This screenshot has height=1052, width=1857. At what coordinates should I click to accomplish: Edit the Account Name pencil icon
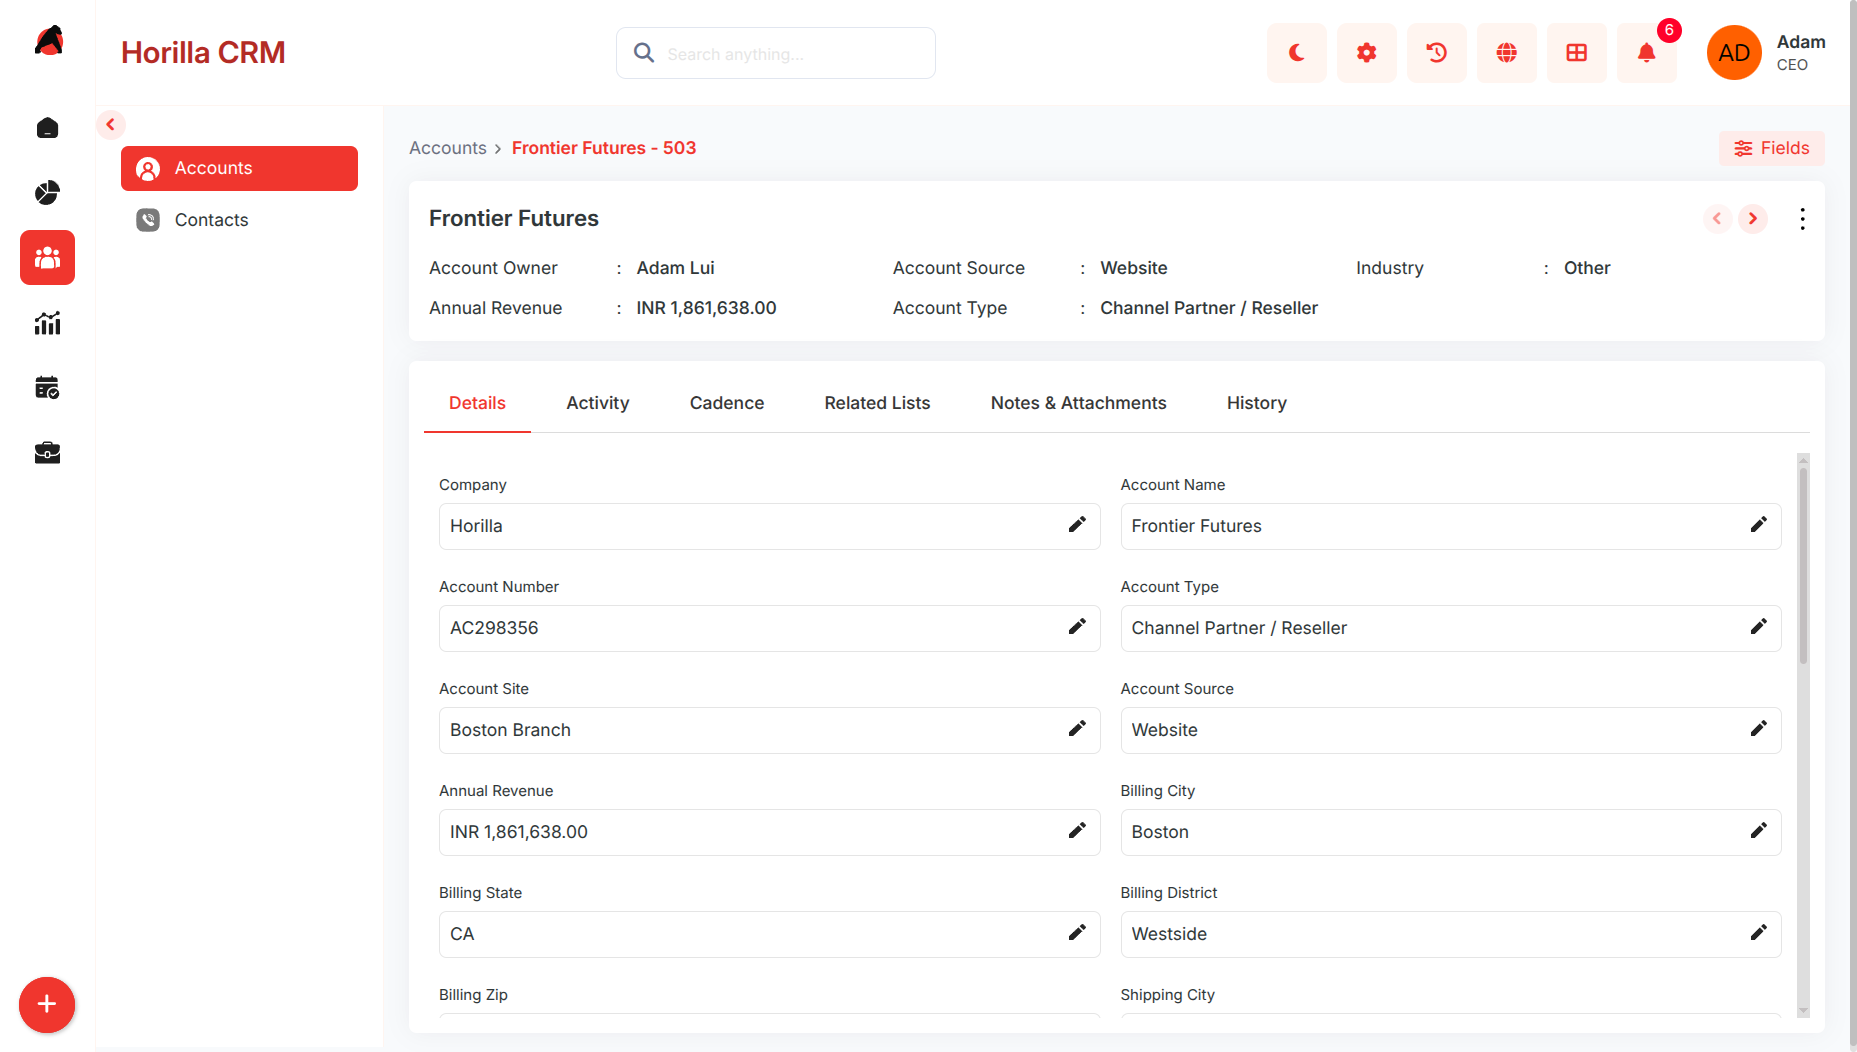coord(1758,525)
